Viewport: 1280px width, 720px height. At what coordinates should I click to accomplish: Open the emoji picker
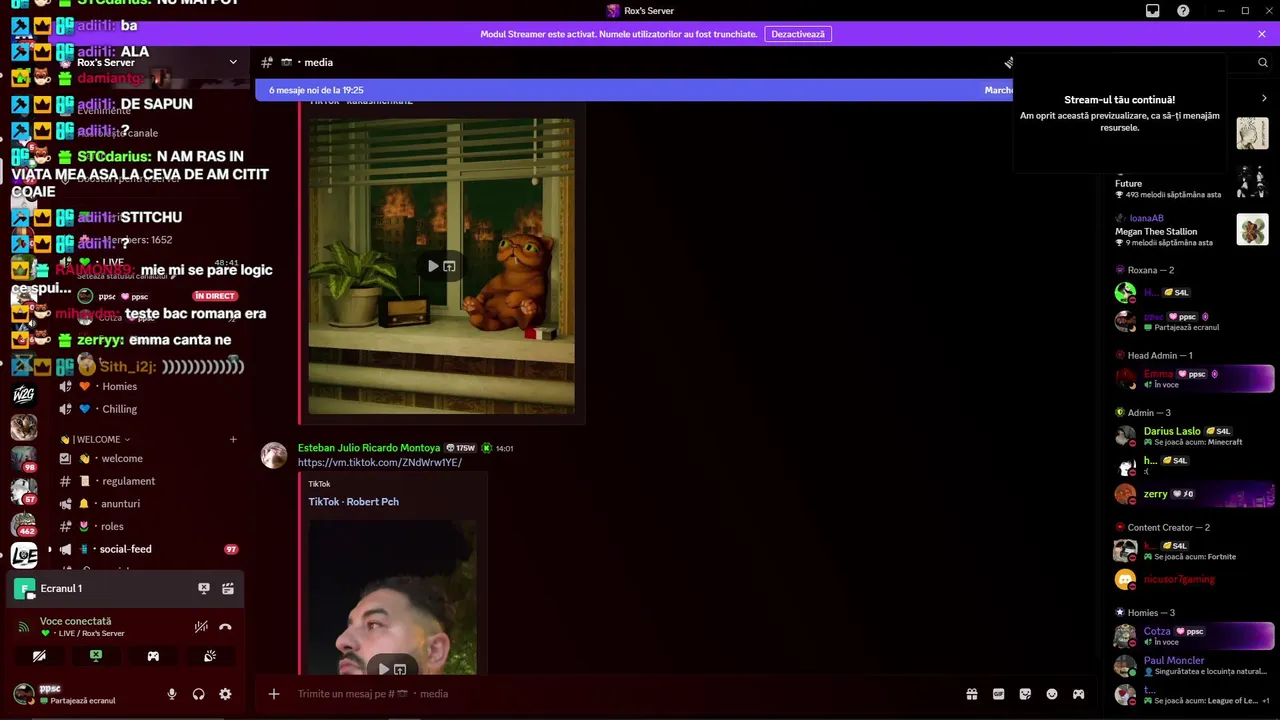tap(1052, 694)
